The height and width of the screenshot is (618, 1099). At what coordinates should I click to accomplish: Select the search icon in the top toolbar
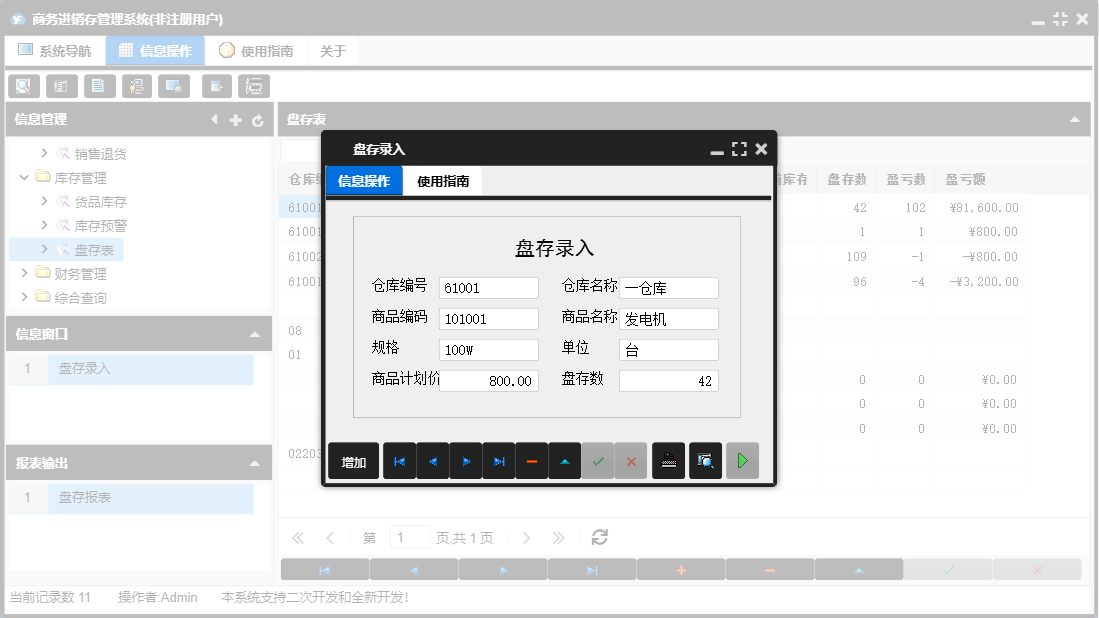click(23, 86)
